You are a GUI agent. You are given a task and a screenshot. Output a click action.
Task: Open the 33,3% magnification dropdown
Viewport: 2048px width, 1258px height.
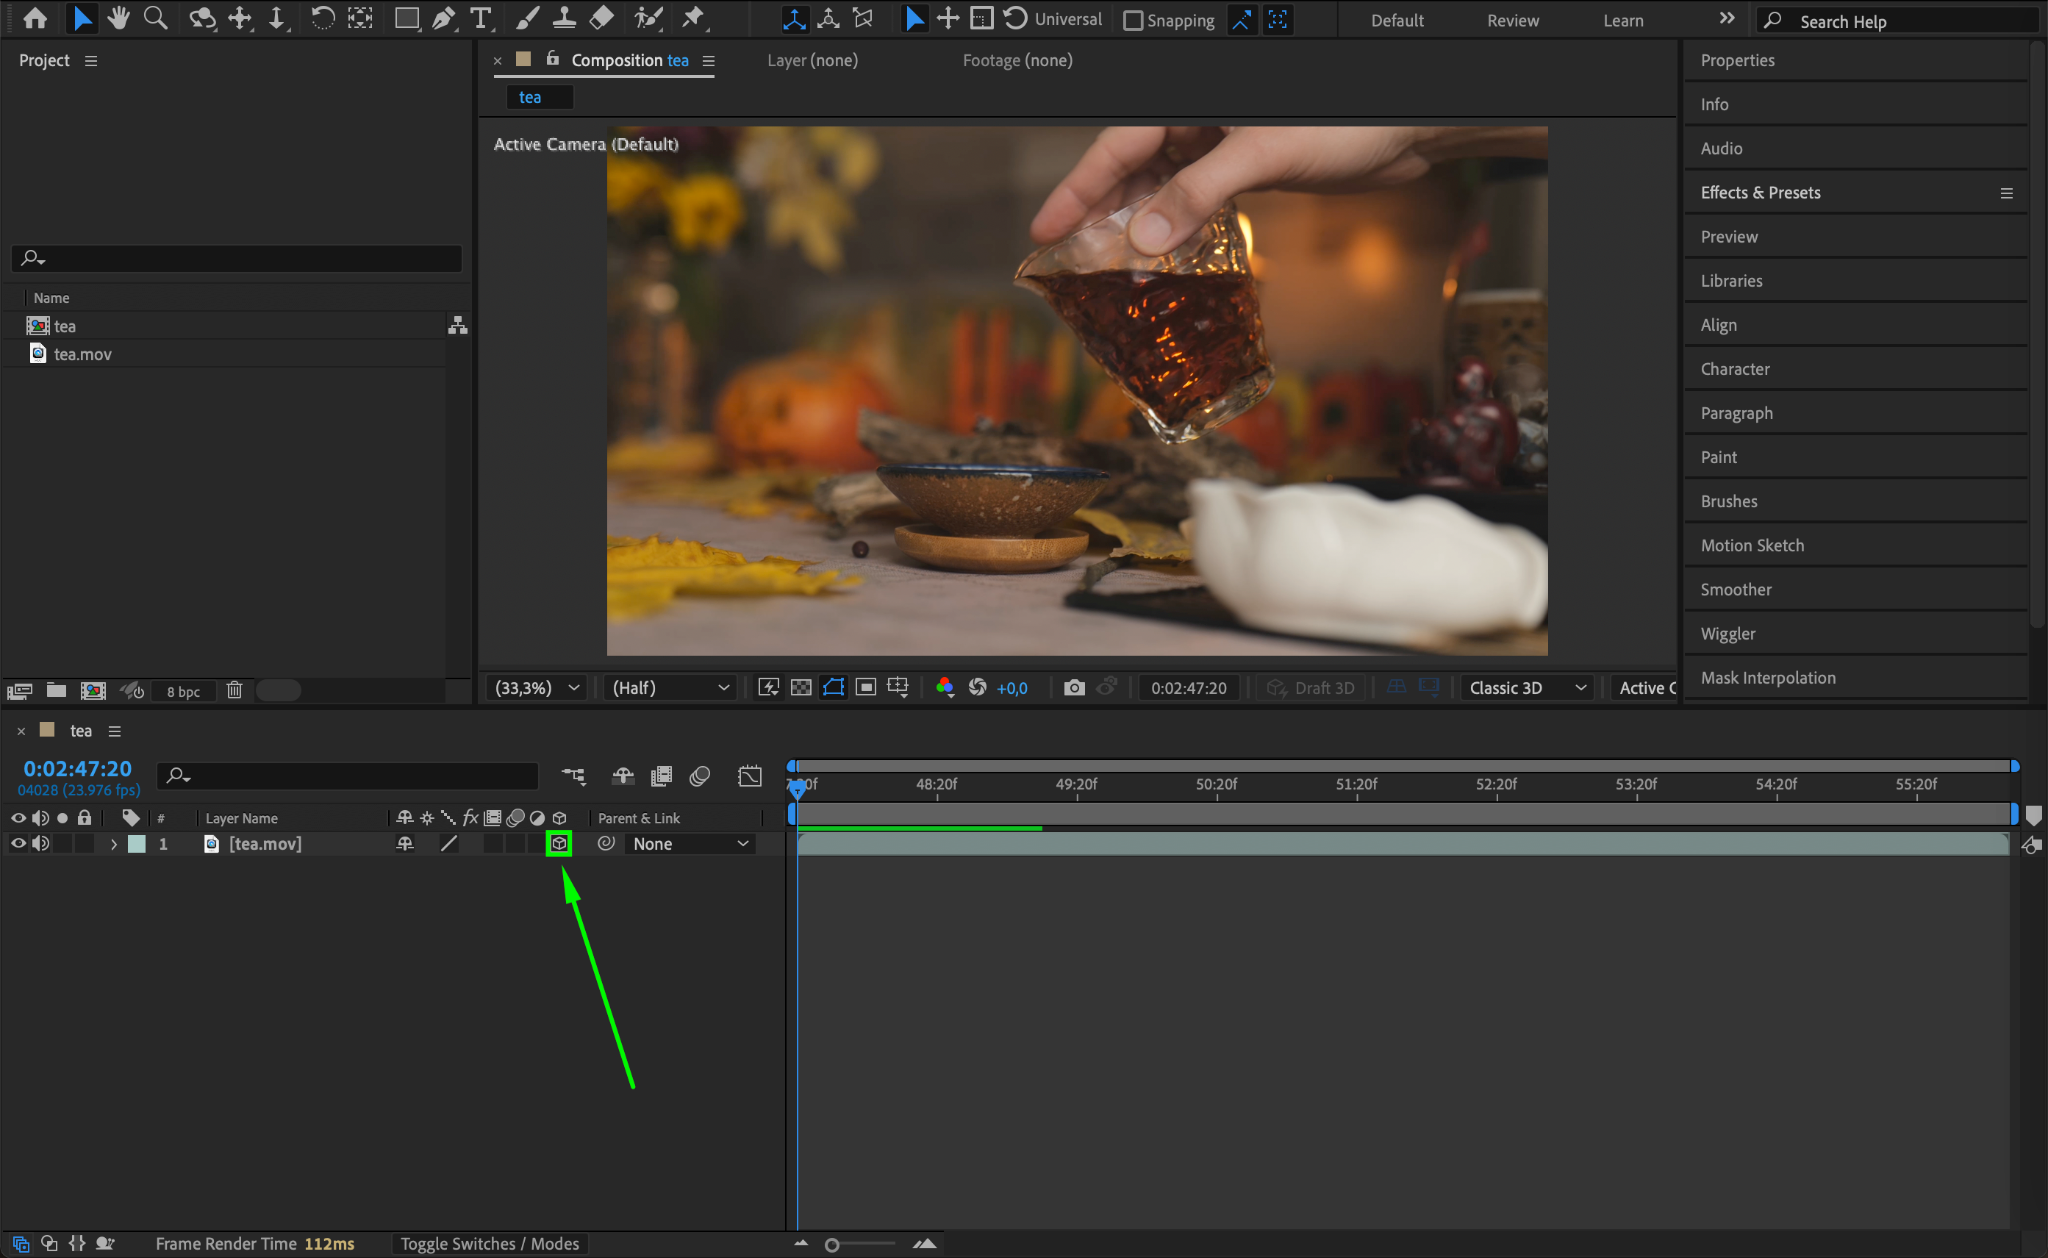coord(537,688)
